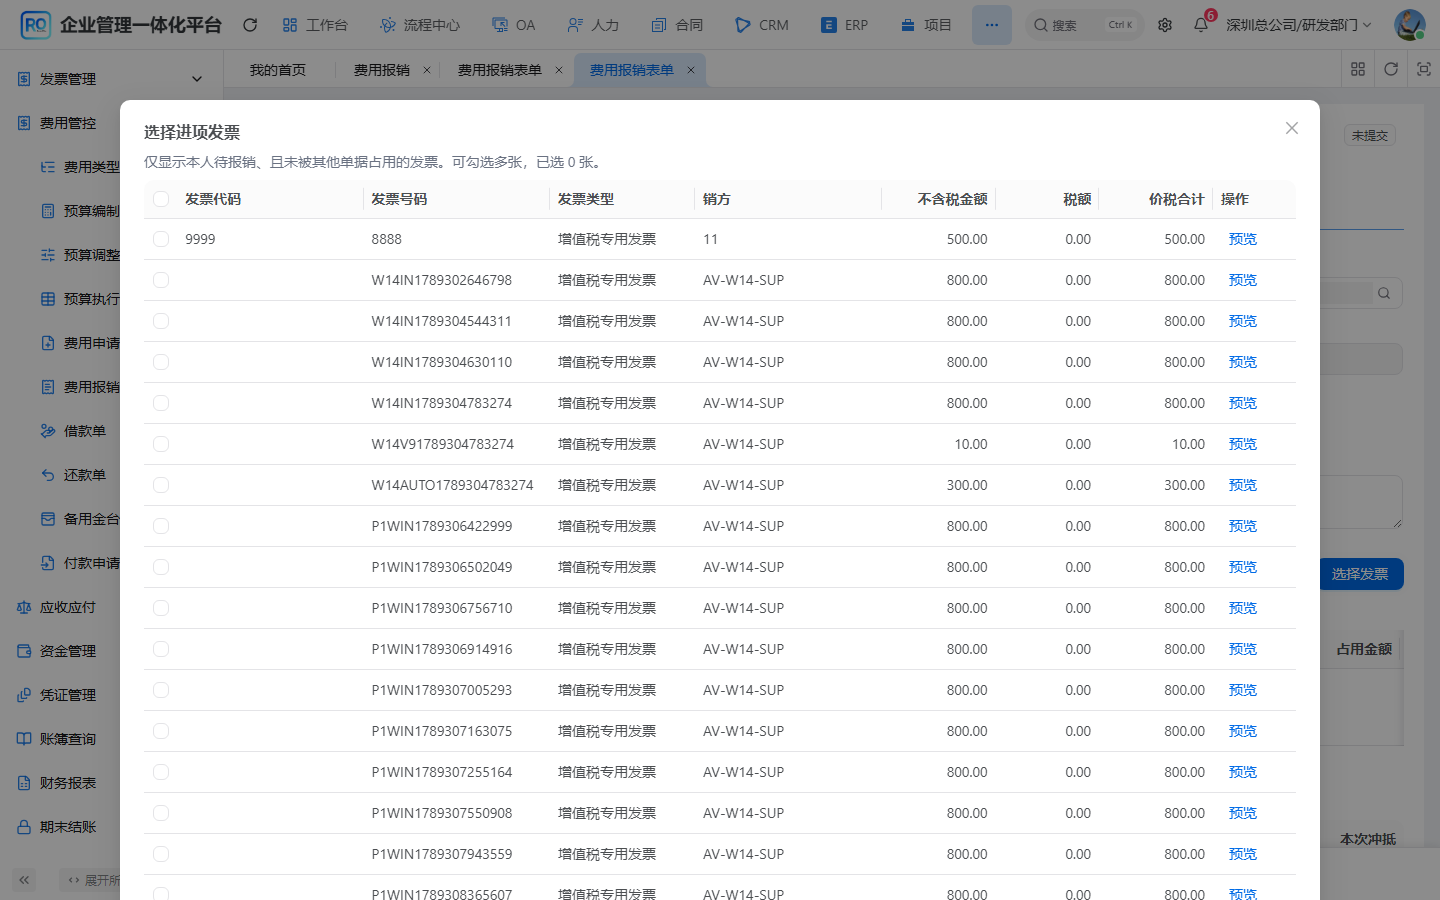Viewport: 1440px width, 900px height.
Task: Open 账簿查询 in the sidebar
Action: coord(66,739)
